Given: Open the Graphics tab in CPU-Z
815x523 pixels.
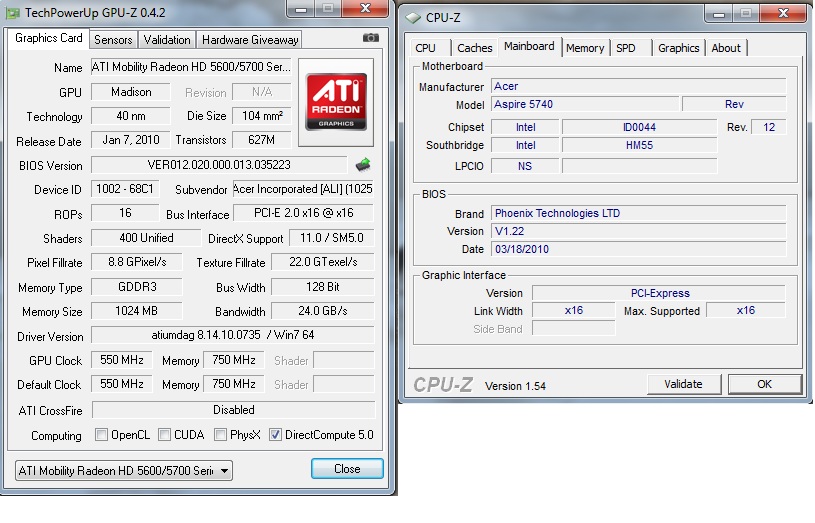Looking at the screenshot, I should 678,48.
